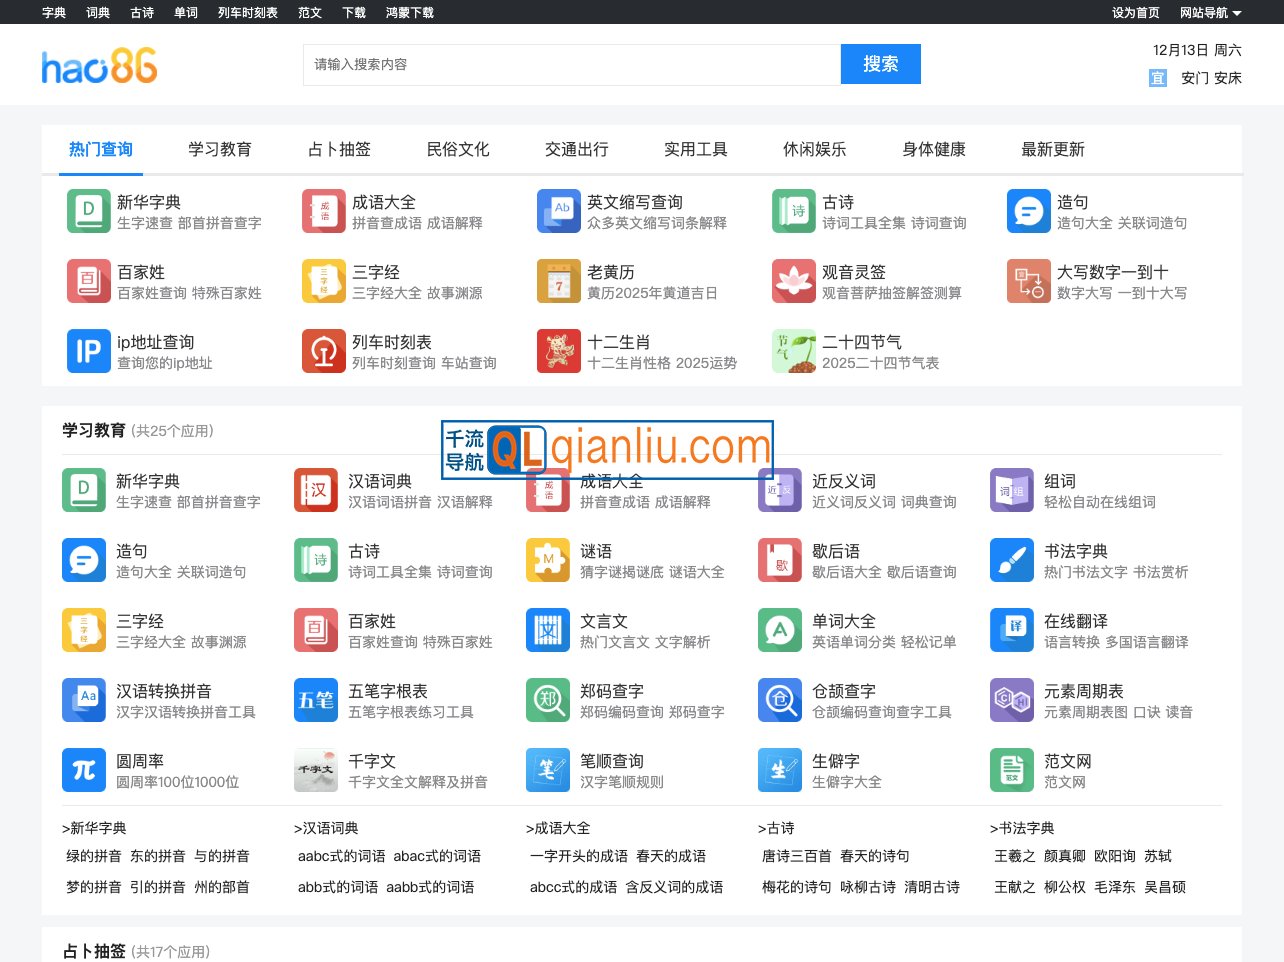Click inside the search input field
Image resolution: width=1284 pixels, height=962 pixels.
570,63
